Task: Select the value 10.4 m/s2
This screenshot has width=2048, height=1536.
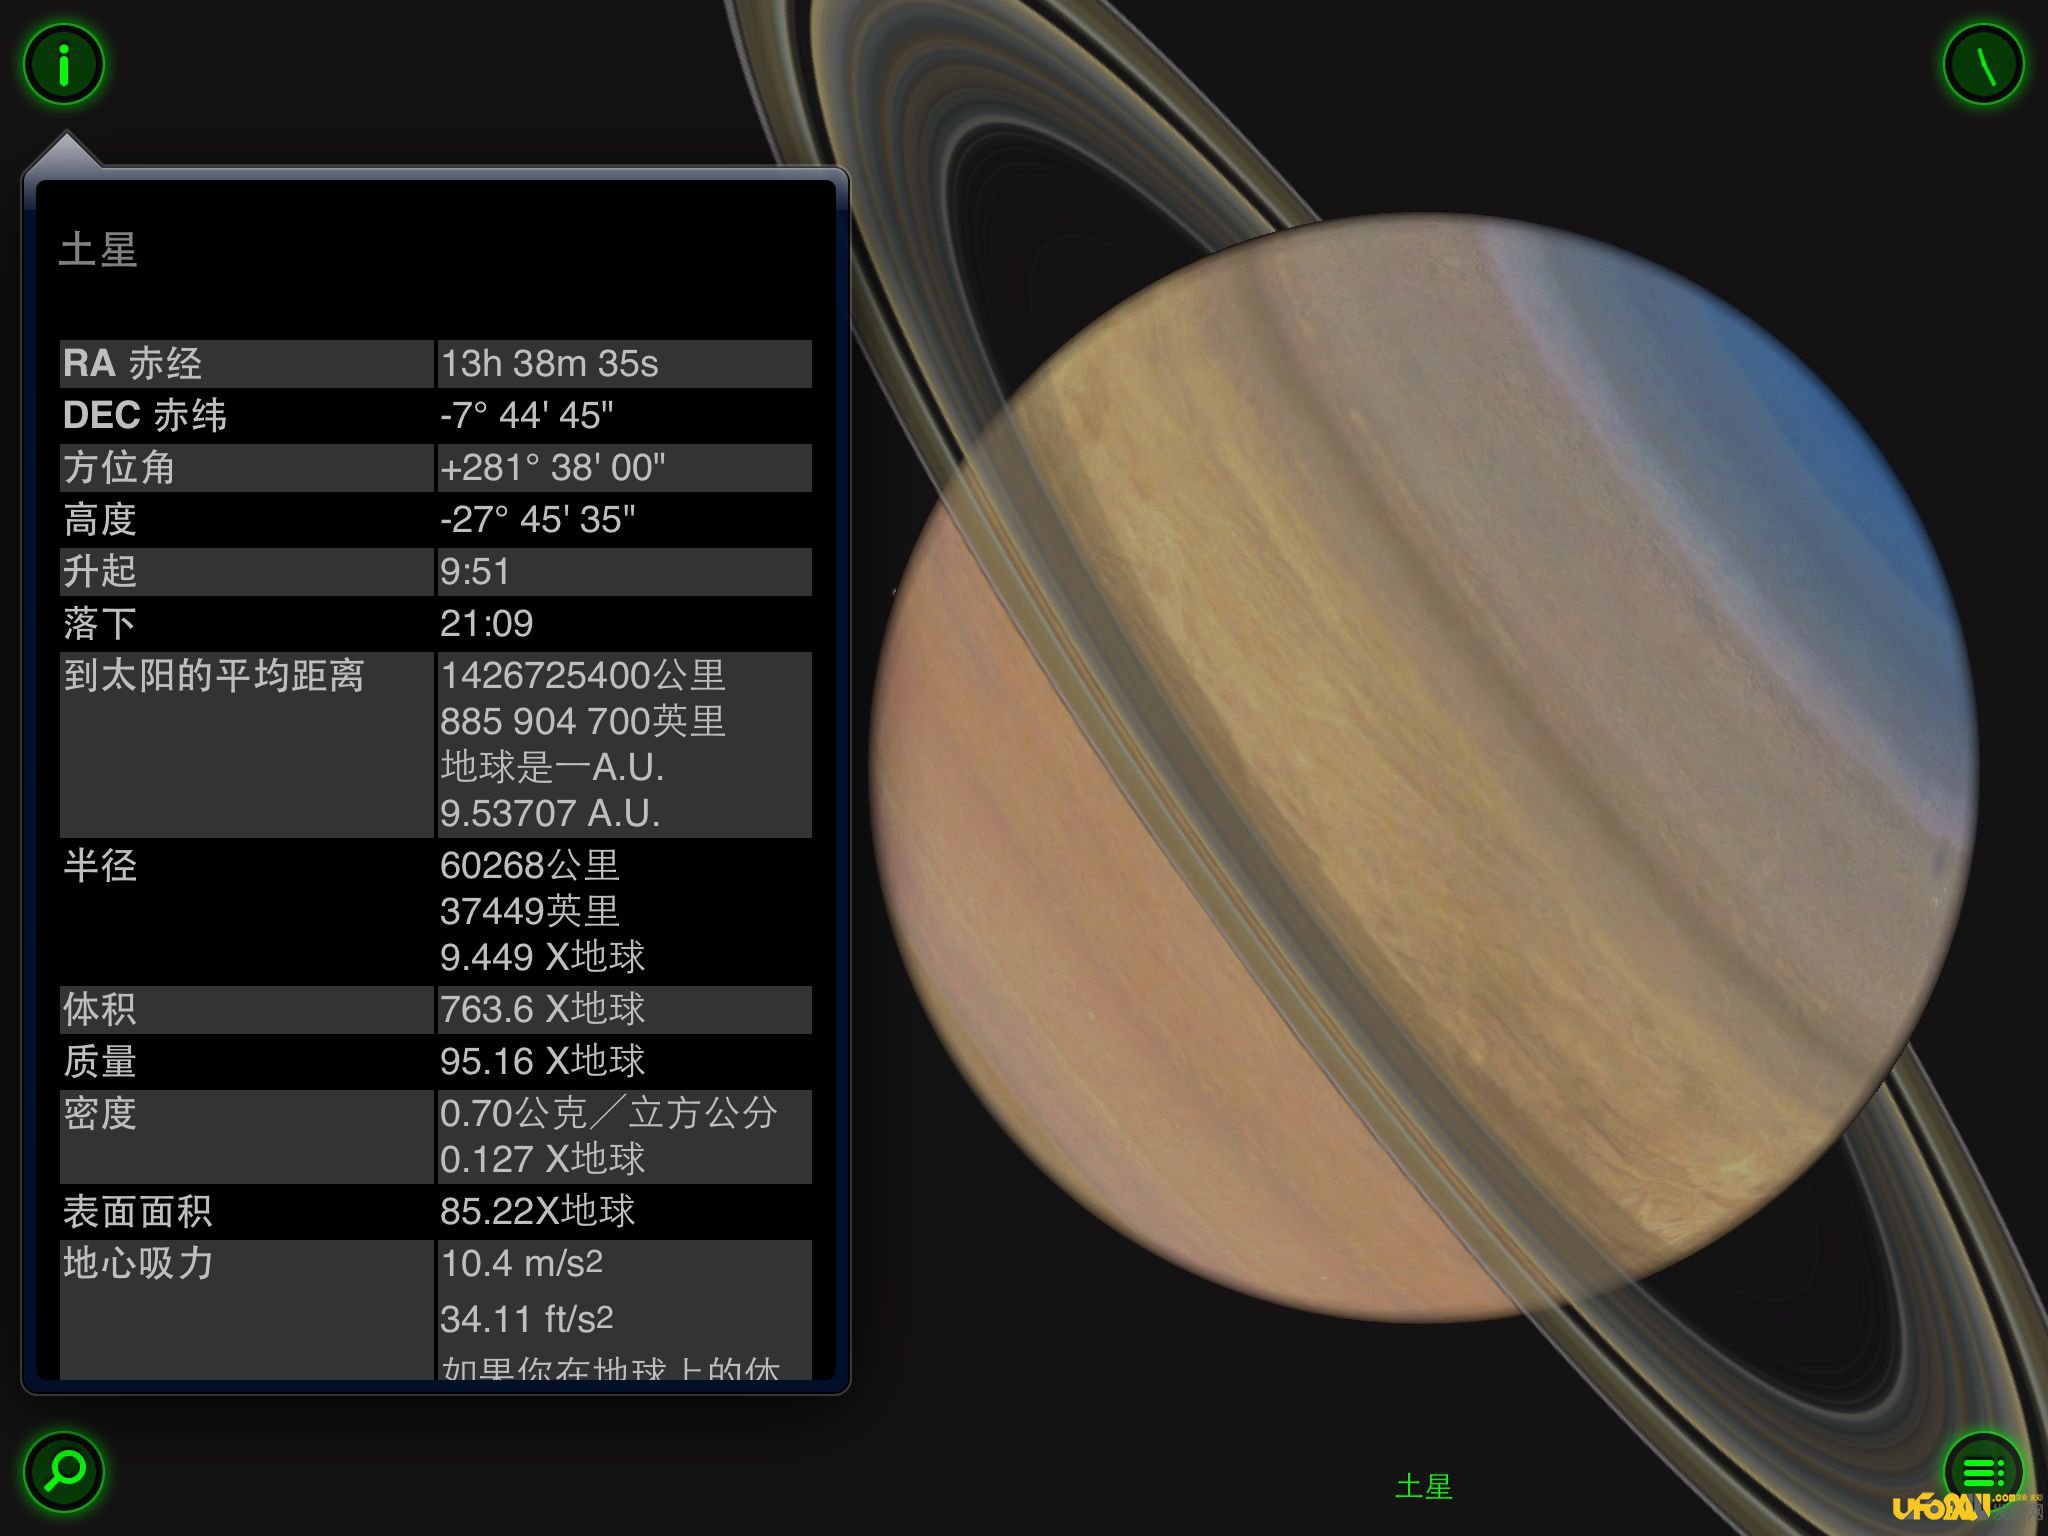Action: pyautogui.click(x=522, y=1263)
